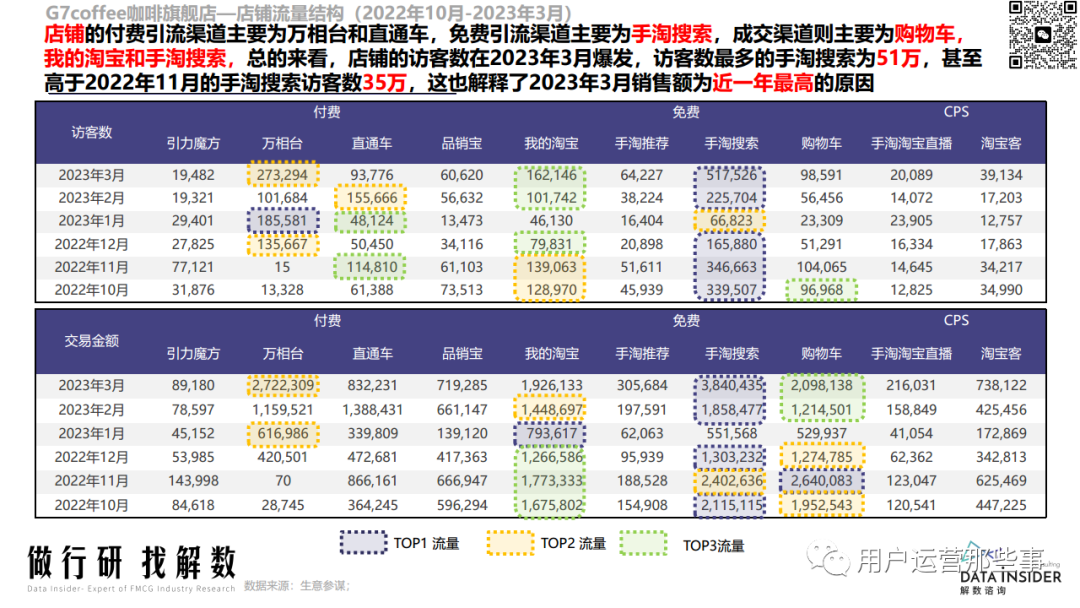The image size is (1080, 608).
Task: Select the green cell 1,675,802
Action: click(551, 505)
